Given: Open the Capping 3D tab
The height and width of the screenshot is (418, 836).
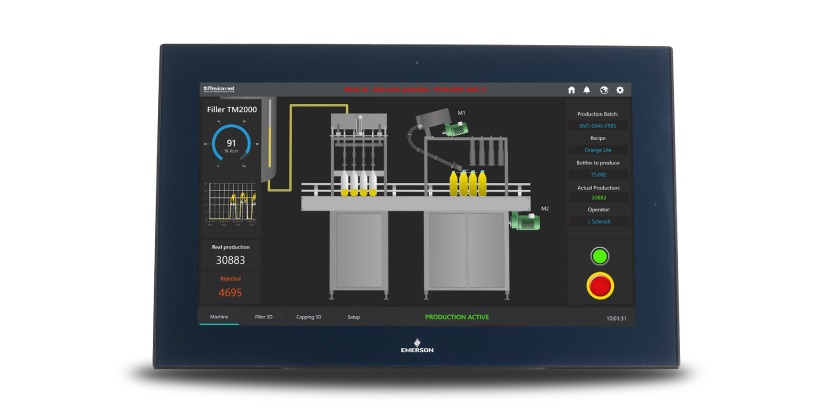Looking at the screenshot, I should (309, 317).
